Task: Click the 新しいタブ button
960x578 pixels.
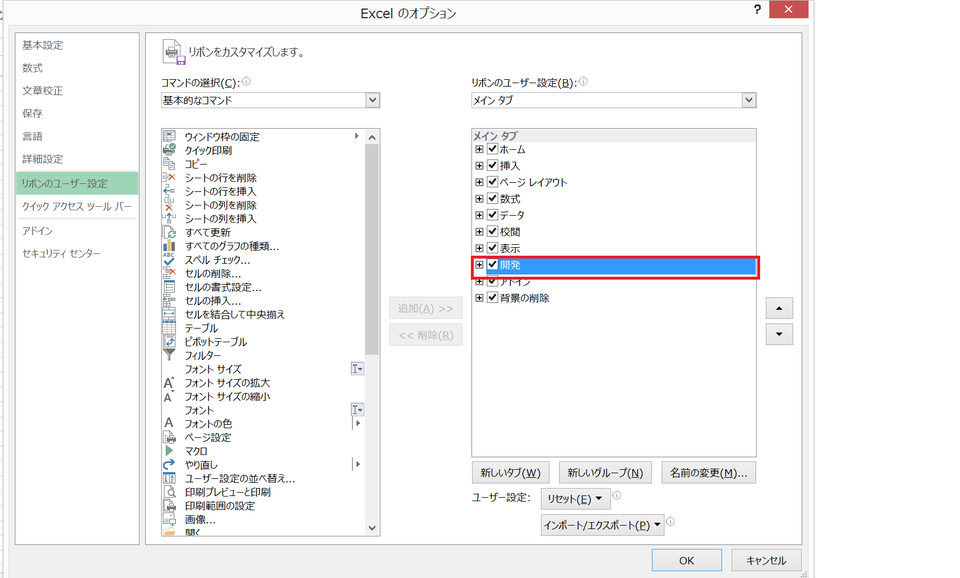Action: [x=511, y=473]
